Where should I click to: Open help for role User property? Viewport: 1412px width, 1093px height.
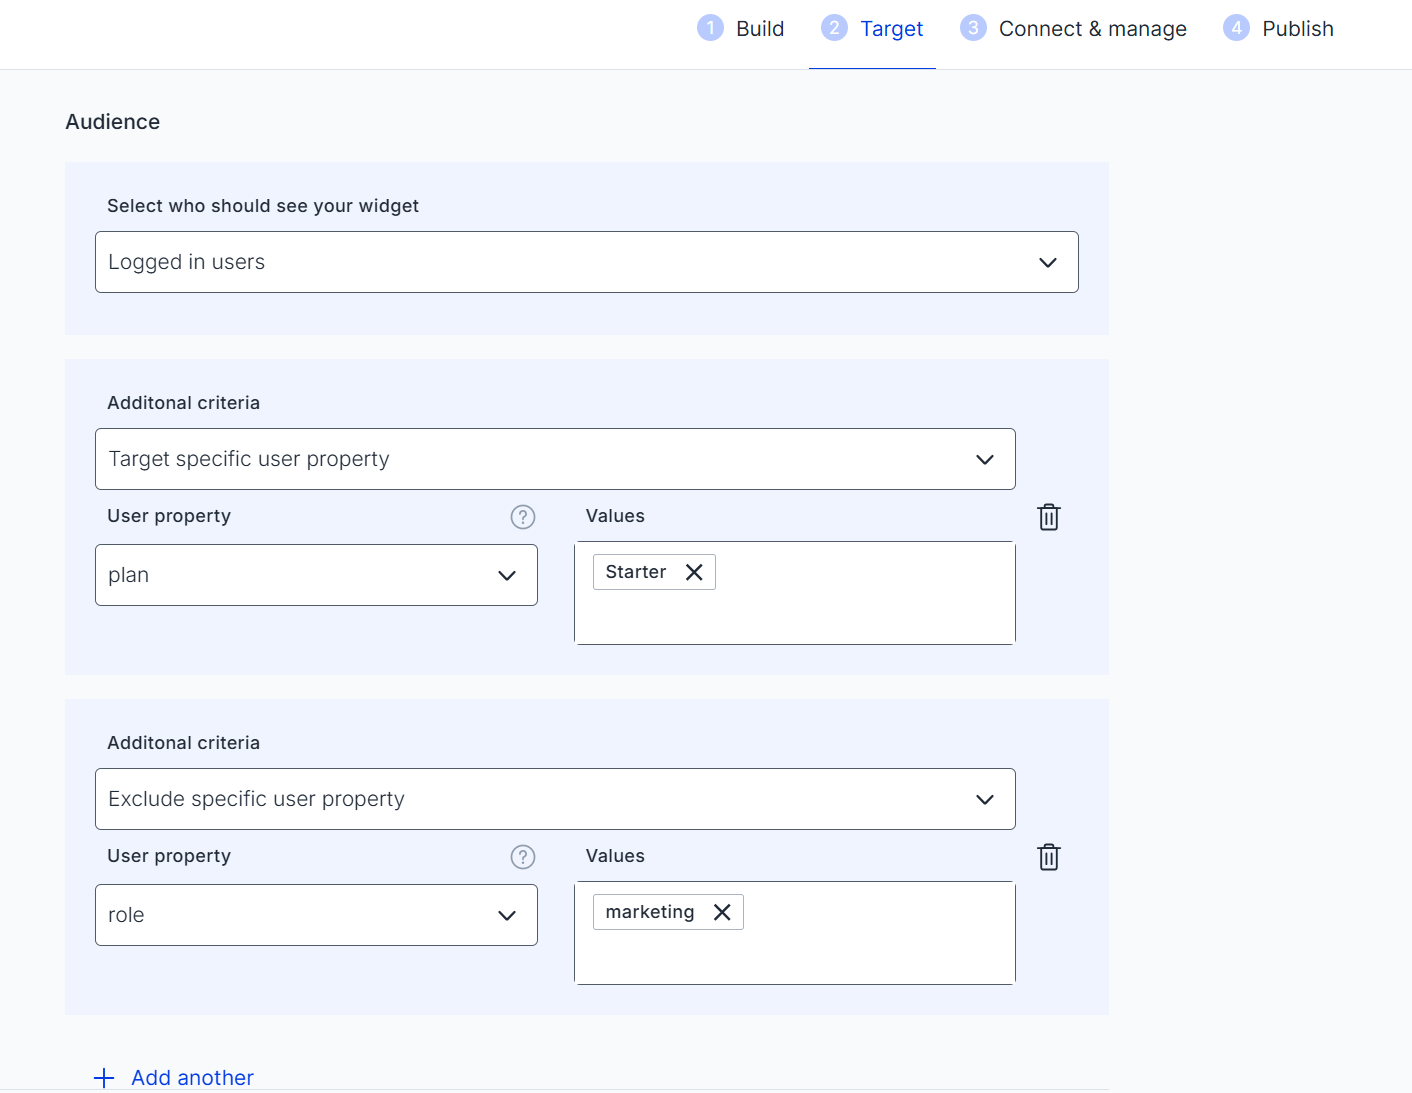tap(523, 857)
